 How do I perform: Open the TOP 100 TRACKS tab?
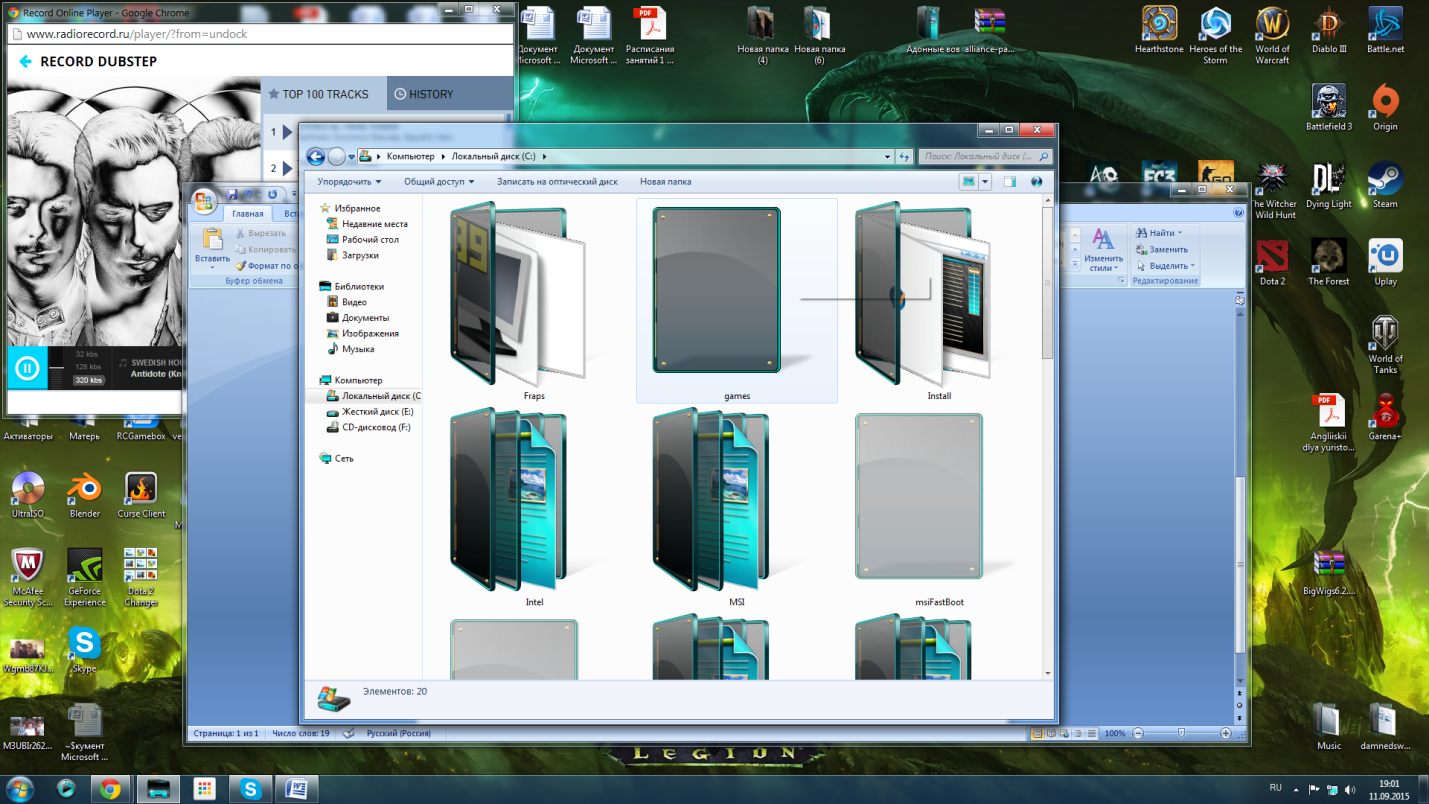pos(324,94)
